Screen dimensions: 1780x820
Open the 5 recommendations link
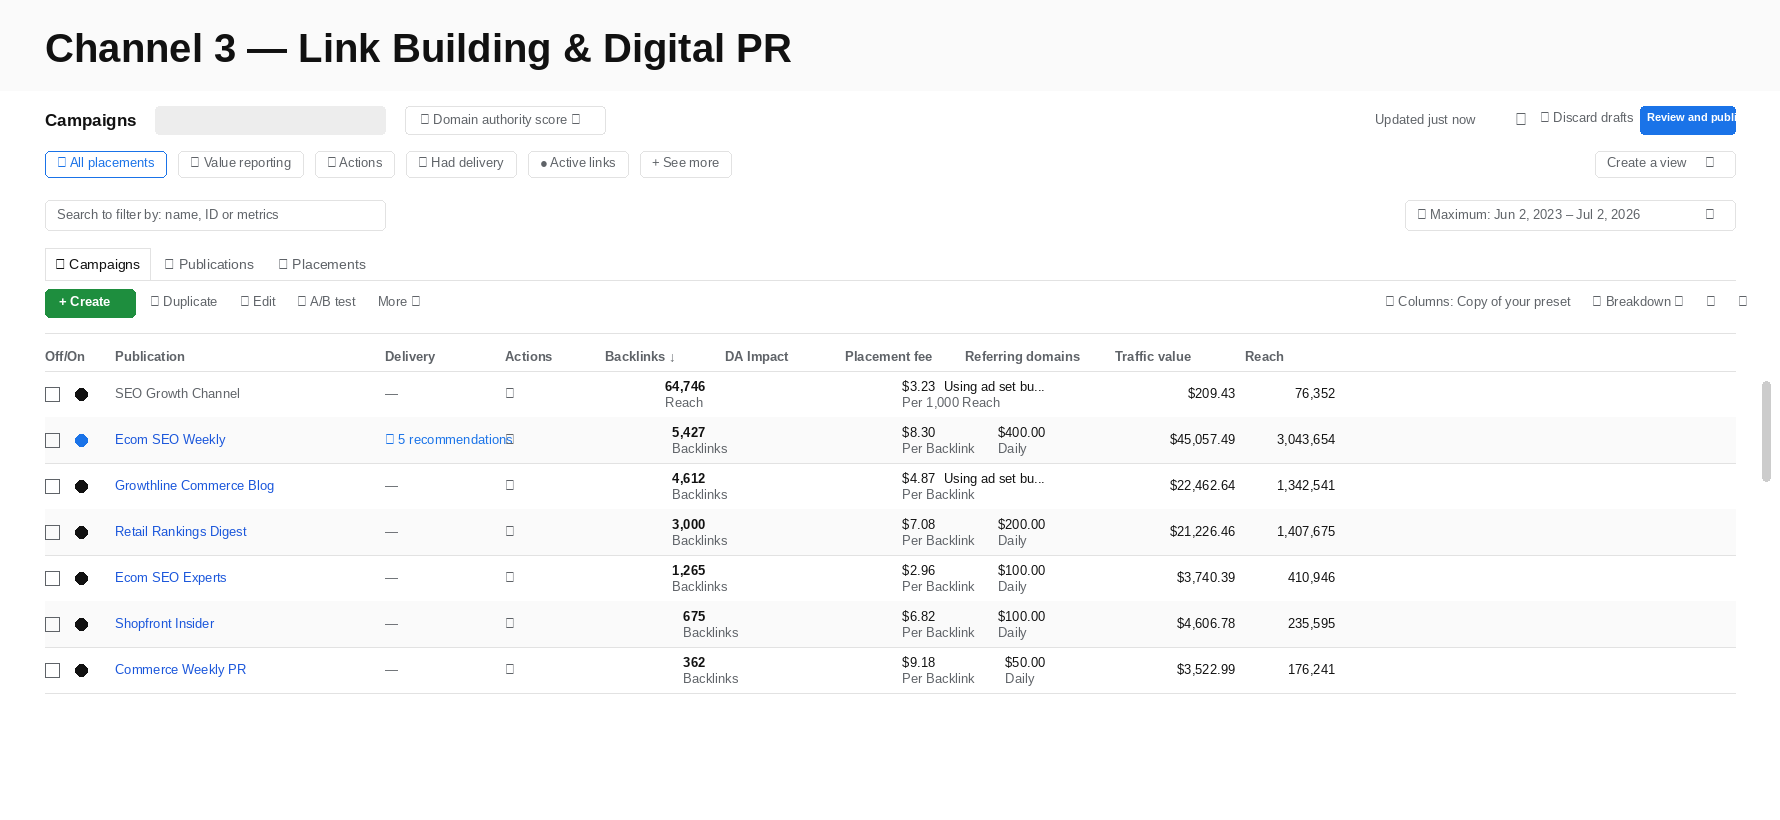449,440
